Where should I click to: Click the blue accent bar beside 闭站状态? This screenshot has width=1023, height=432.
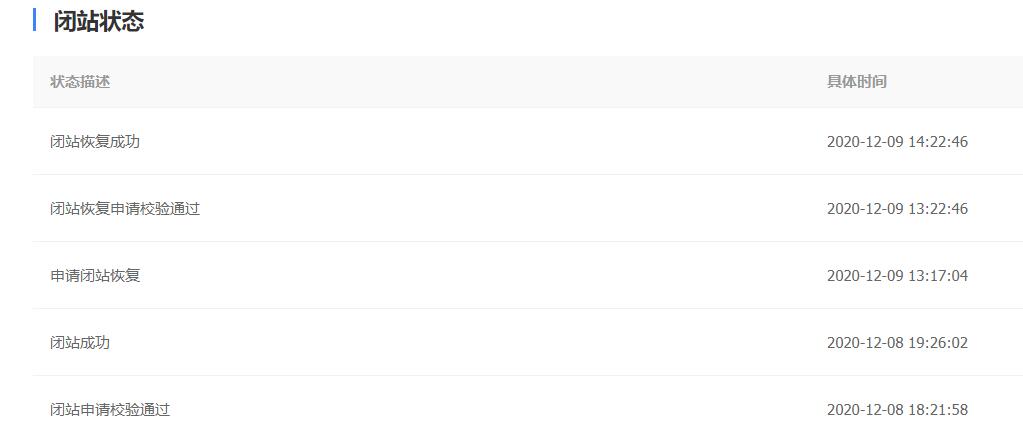(x=35, y=20)
